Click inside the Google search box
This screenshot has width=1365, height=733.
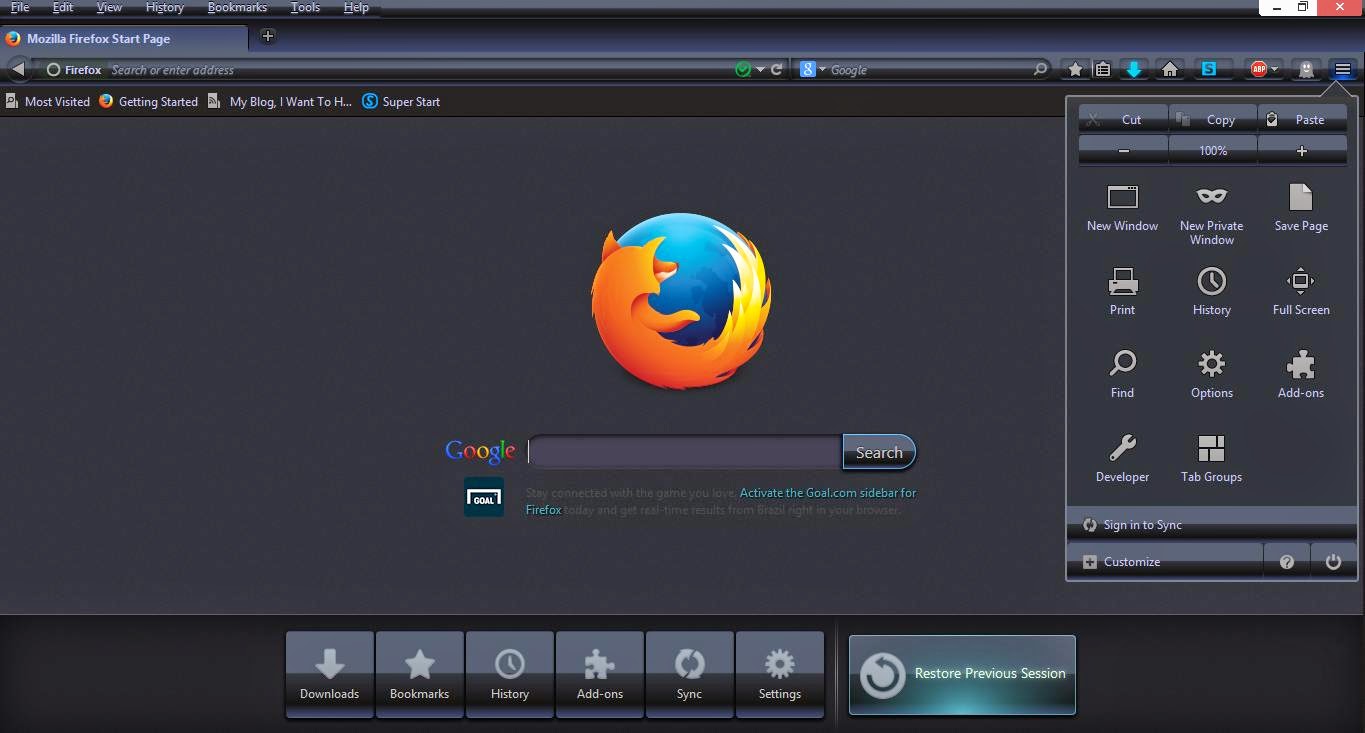[x=683, y=451]
